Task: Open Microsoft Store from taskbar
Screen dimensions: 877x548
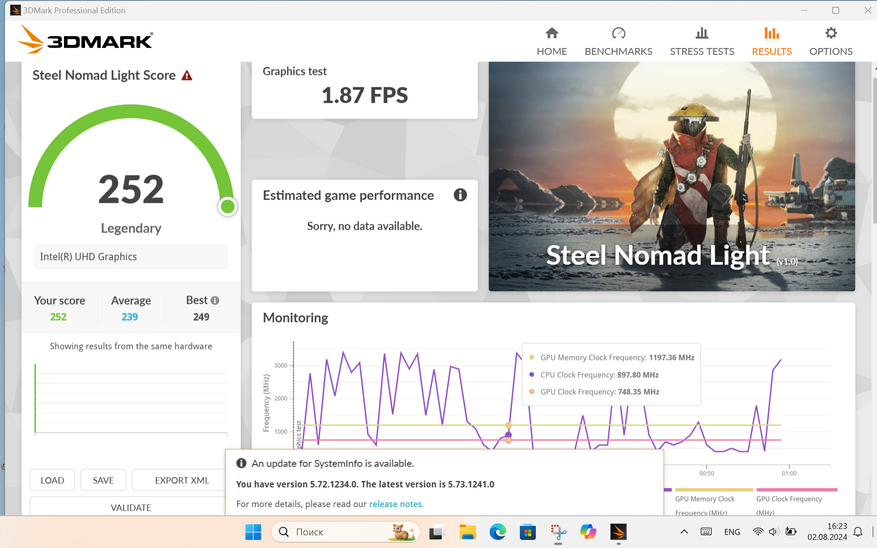Action: pos(527,532)
